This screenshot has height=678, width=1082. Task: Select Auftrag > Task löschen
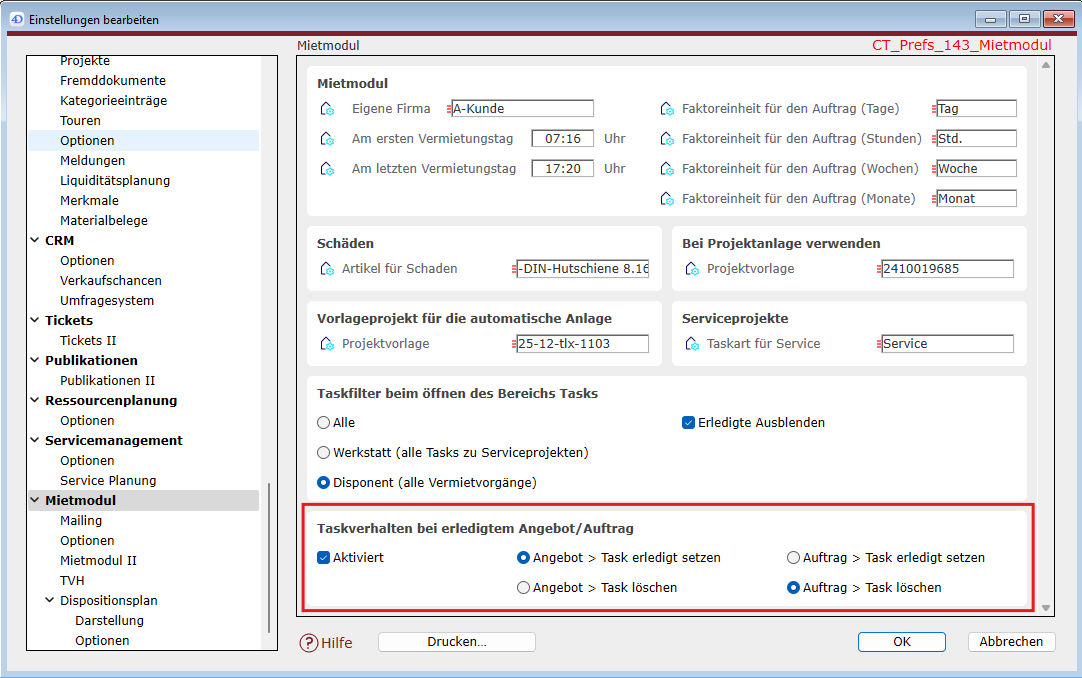pyautogui.click(x=794, y=588)
